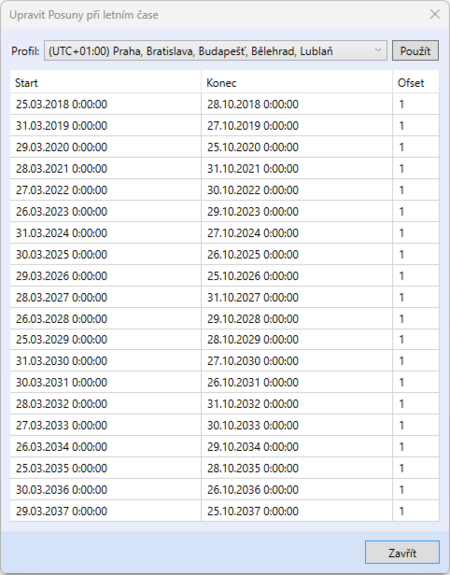Select end cell 29.10.2028 0:00:00
Screen dimensions: 450x575
(x=297, y=318)
